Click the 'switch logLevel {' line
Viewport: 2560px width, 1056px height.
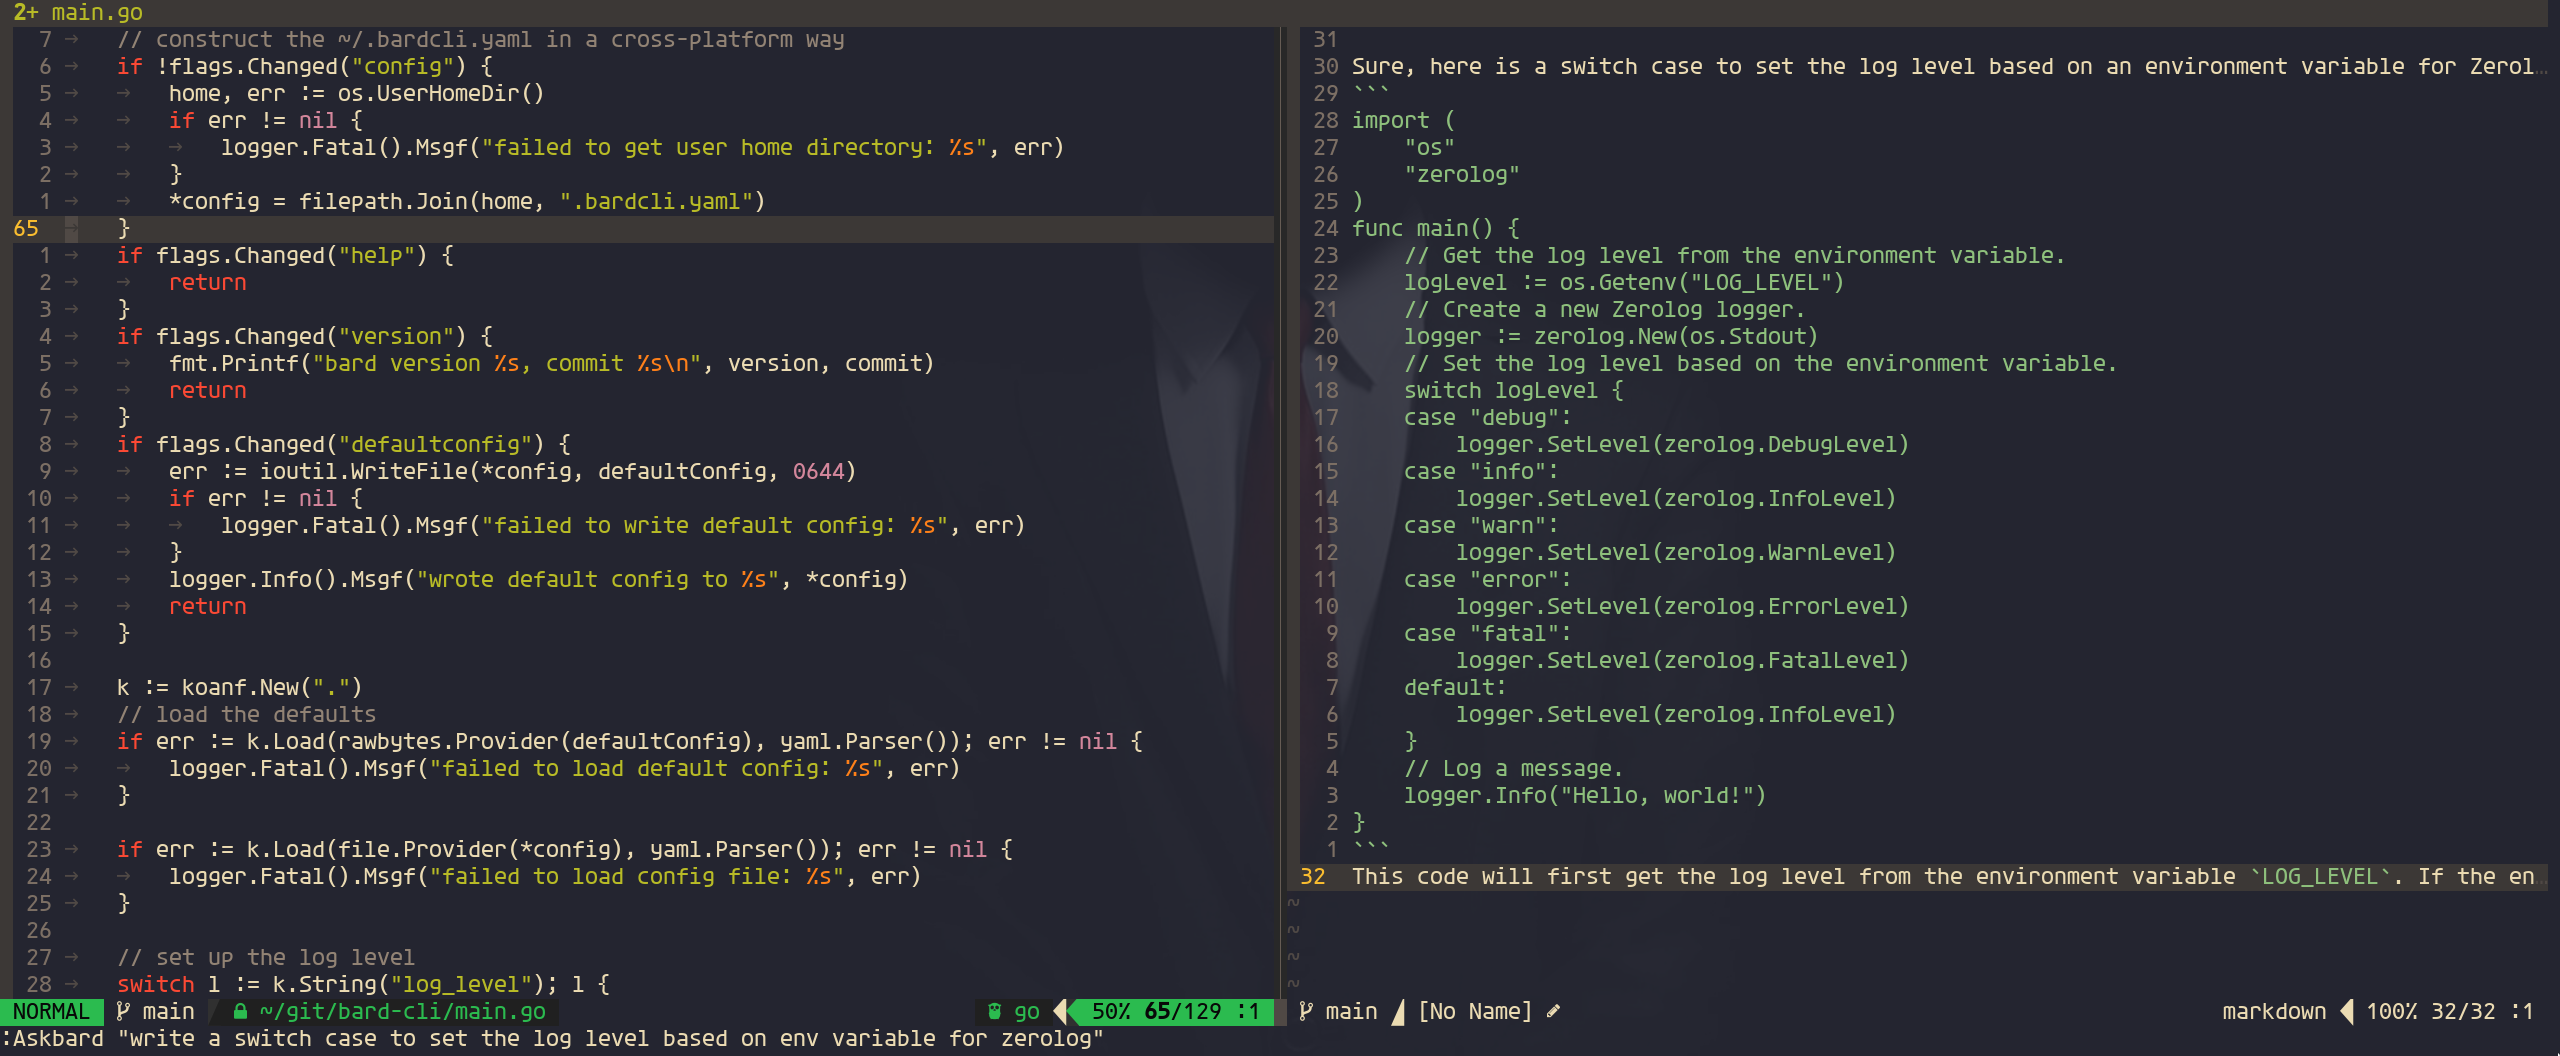coord(1513,390)
